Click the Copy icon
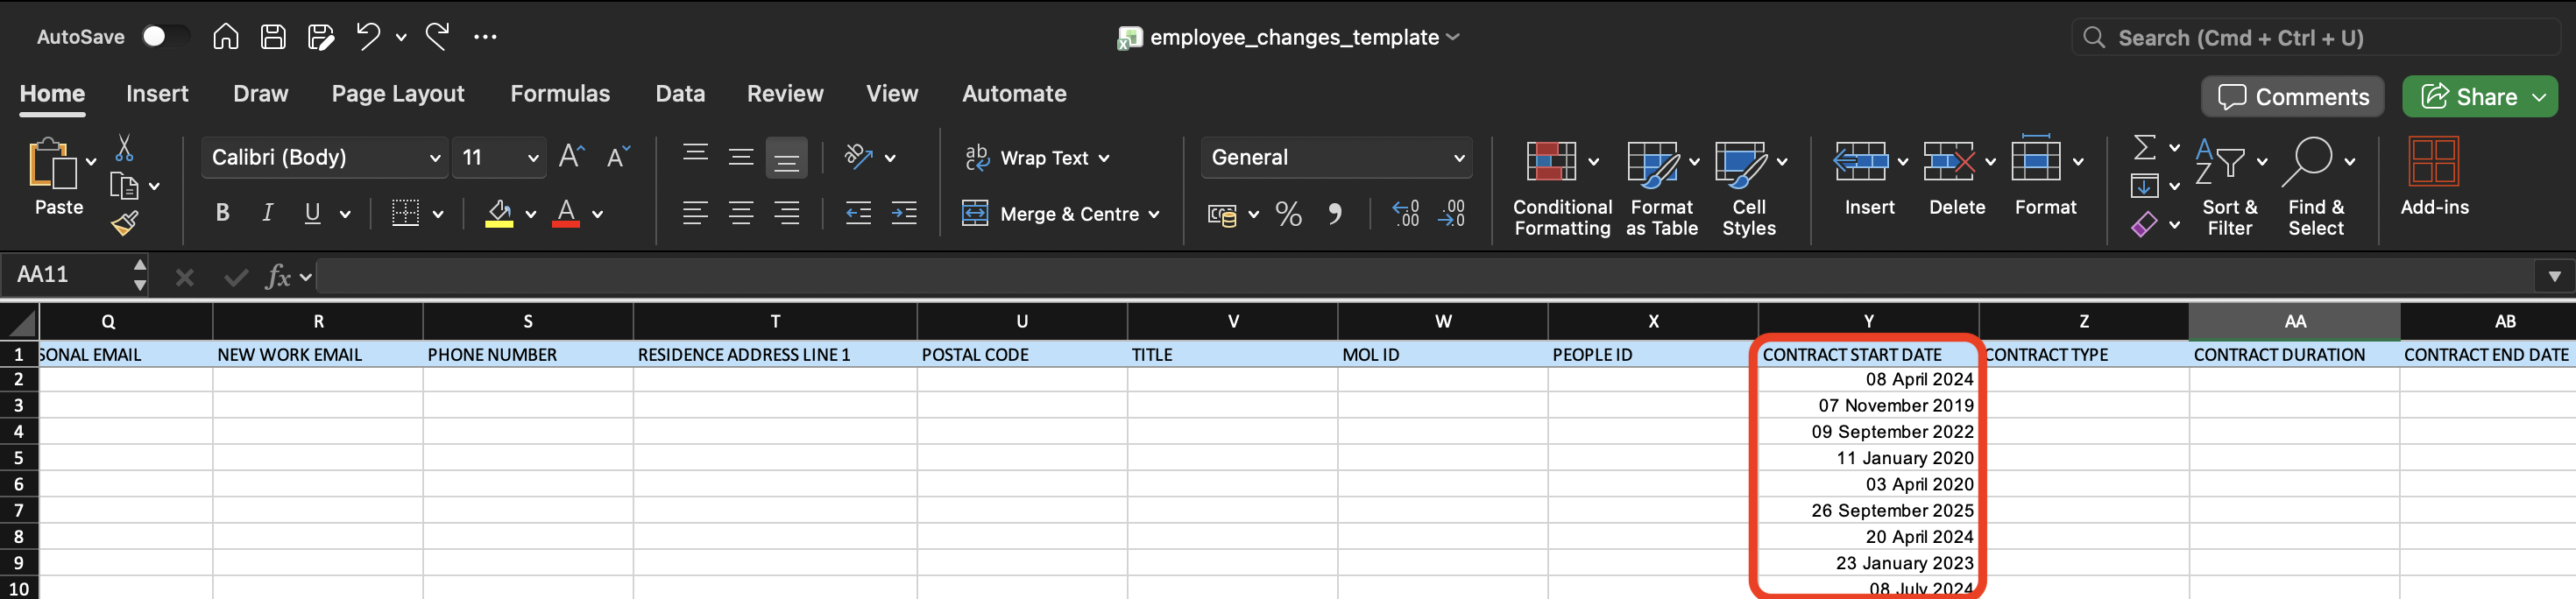Screen dimensions: 2576x599 pyautogui.click(x=124, y=186)
